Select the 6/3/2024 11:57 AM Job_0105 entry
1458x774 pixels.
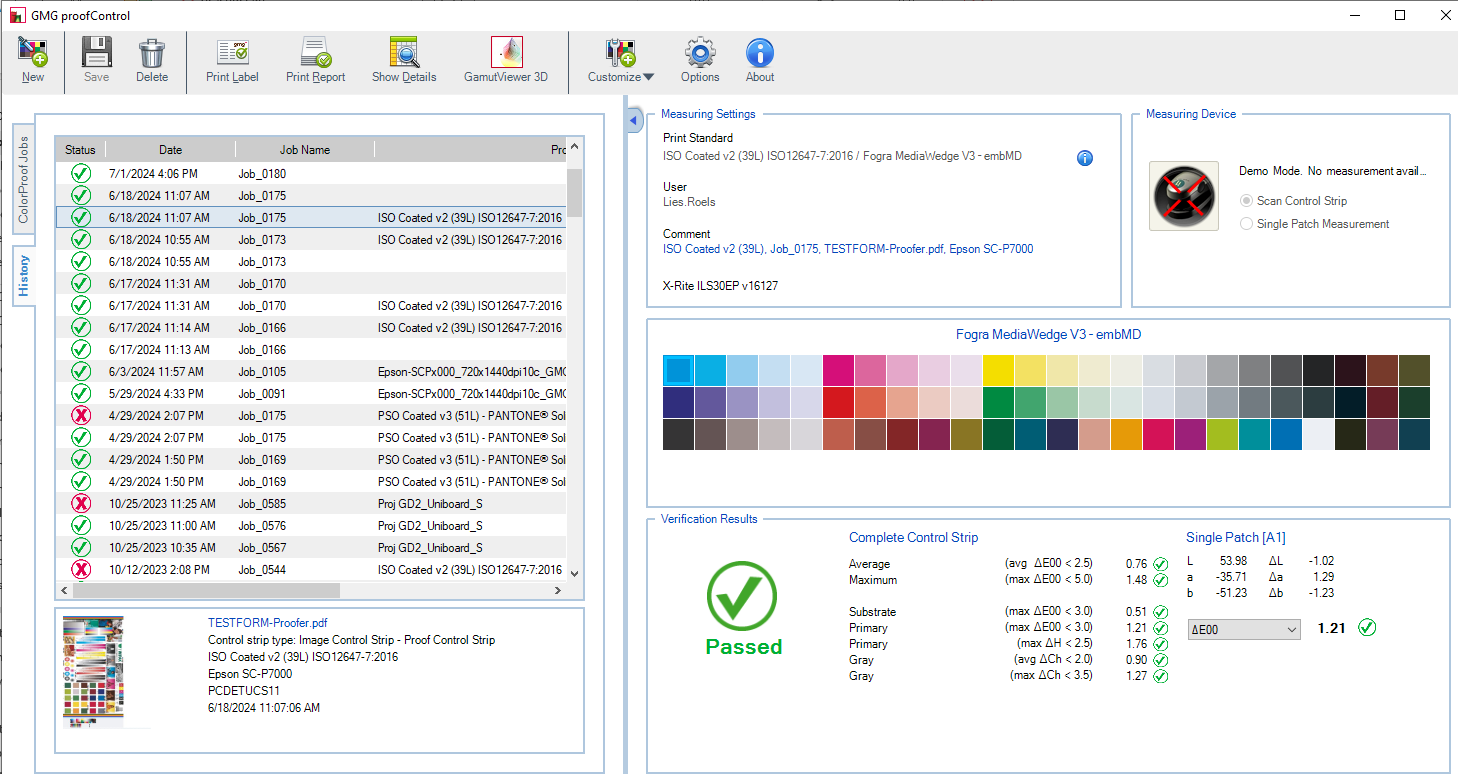[311, 372]
